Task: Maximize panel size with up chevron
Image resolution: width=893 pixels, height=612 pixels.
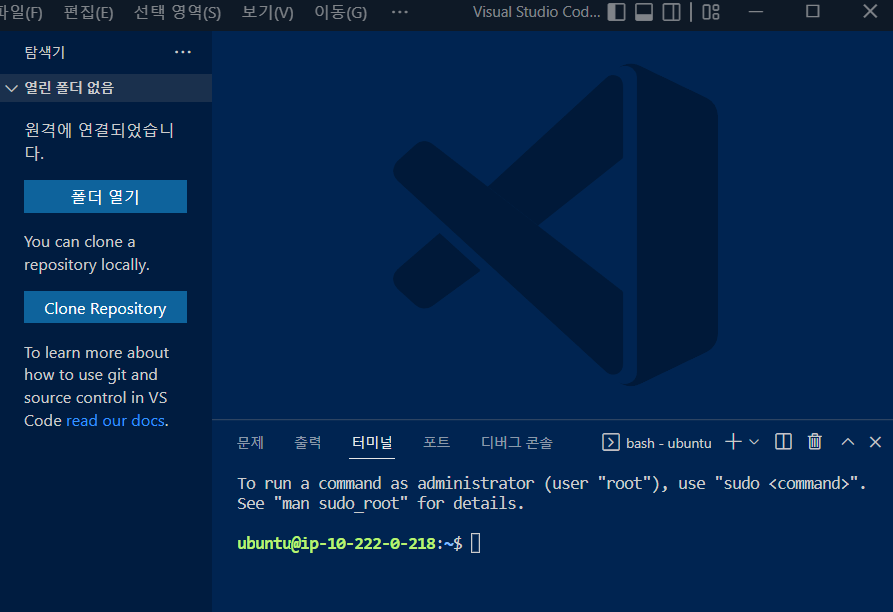Action: point(848,442)
